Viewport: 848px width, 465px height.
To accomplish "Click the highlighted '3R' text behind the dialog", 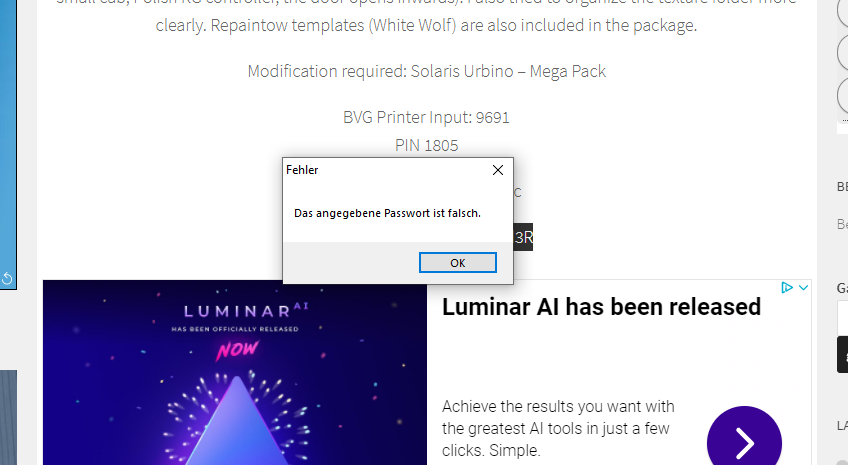I will (523, 237).
